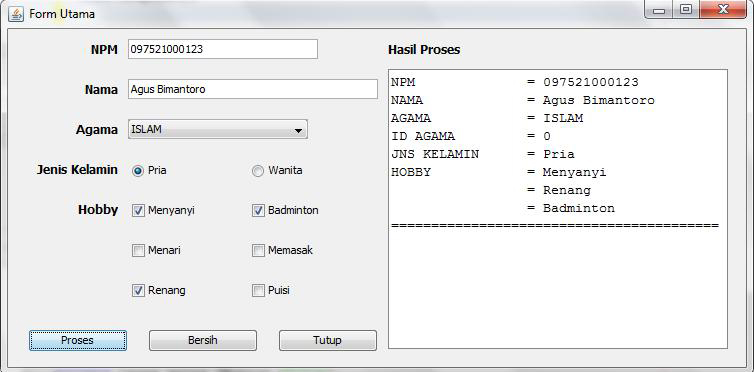Screen dimensions: 754x372
Task: Click the 'AGAMA = ISLAM' output line
Action: 487,118
